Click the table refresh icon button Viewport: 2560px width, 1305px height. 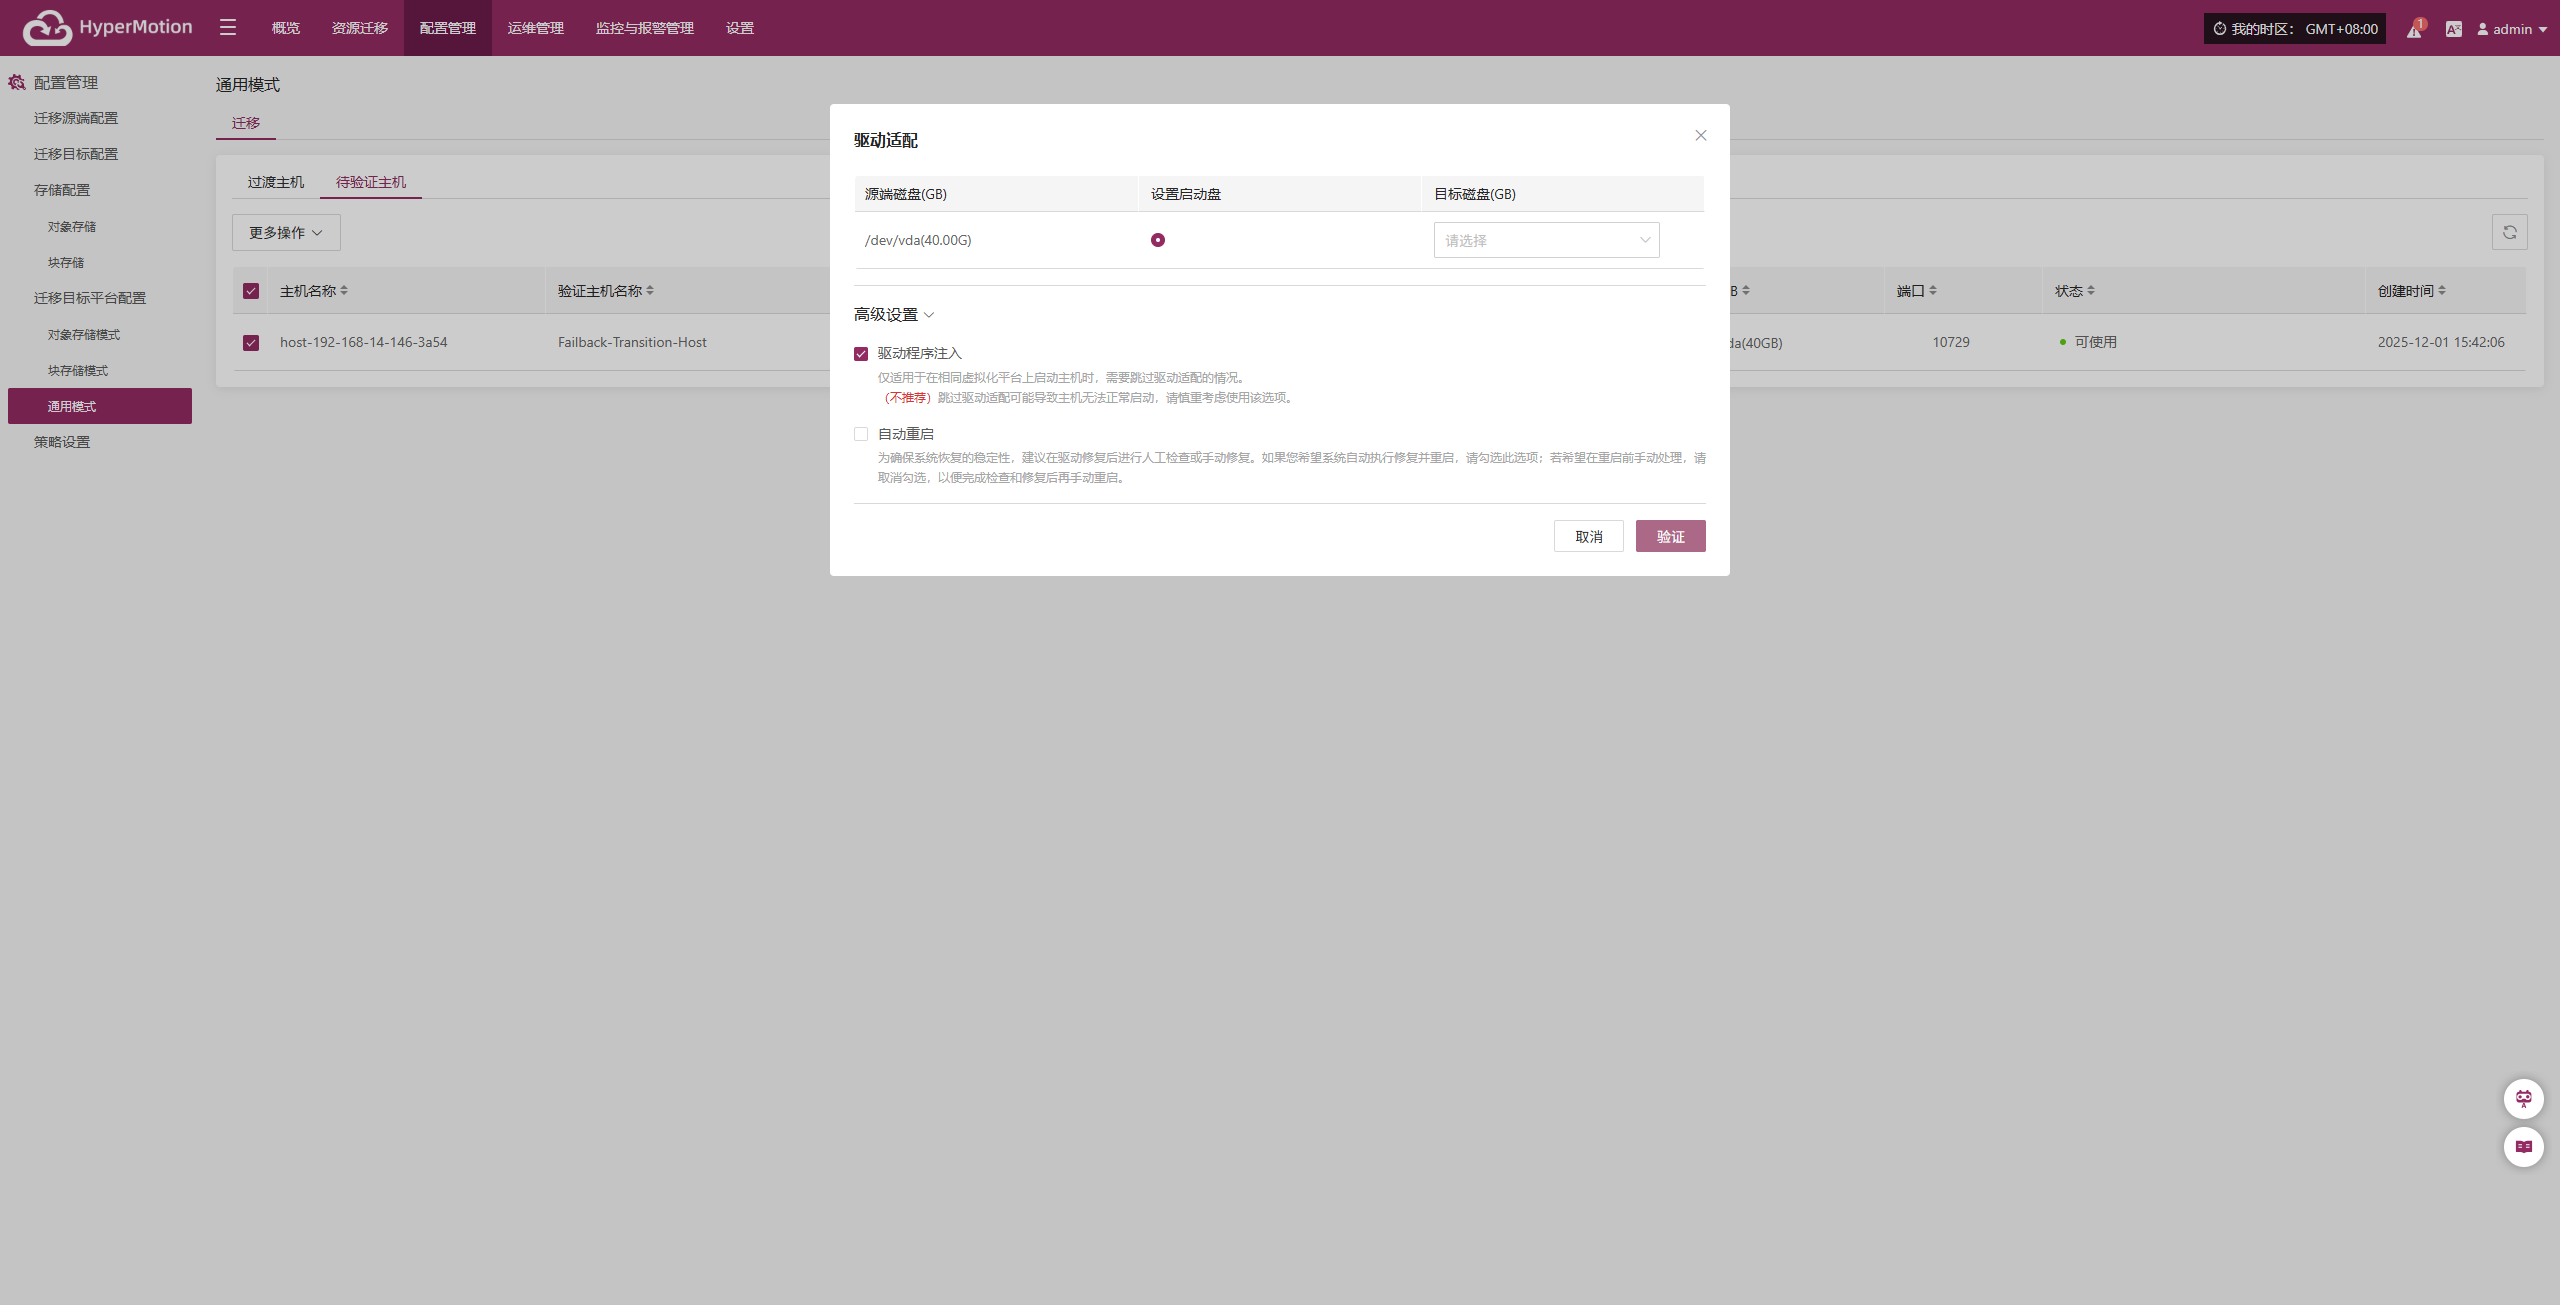2509,232
